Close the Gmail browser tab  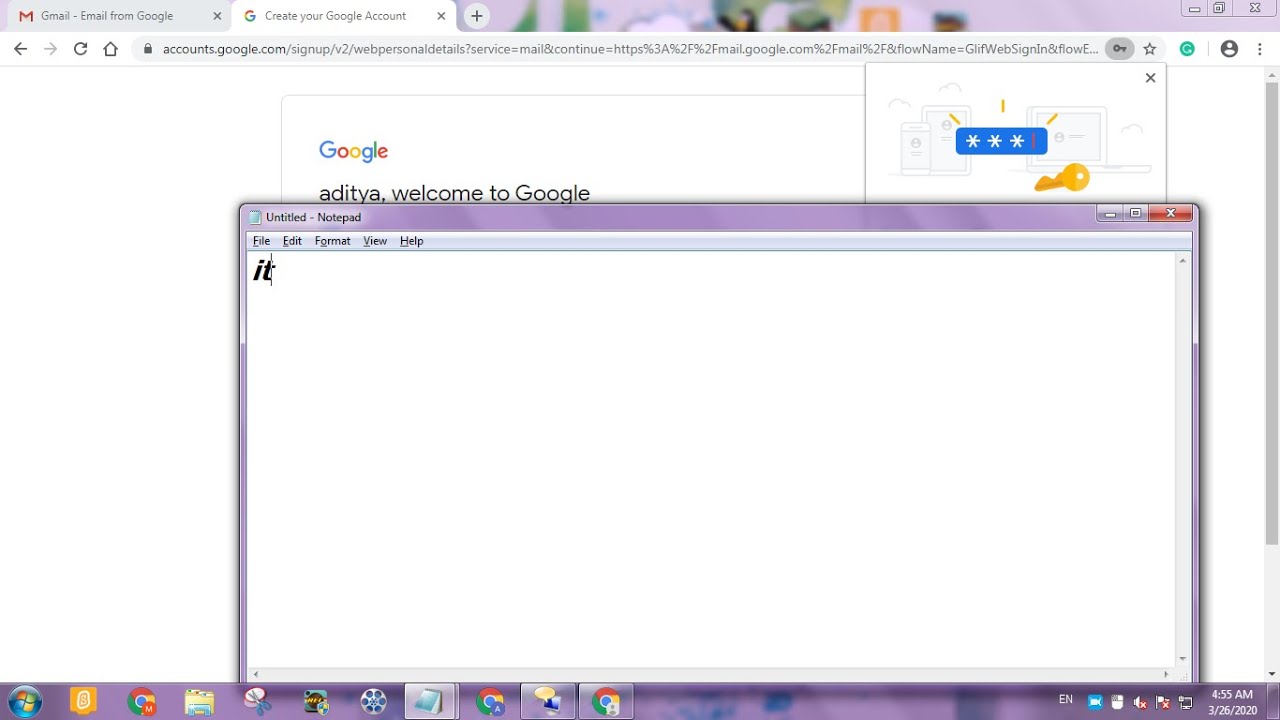(x=217, y=16)
